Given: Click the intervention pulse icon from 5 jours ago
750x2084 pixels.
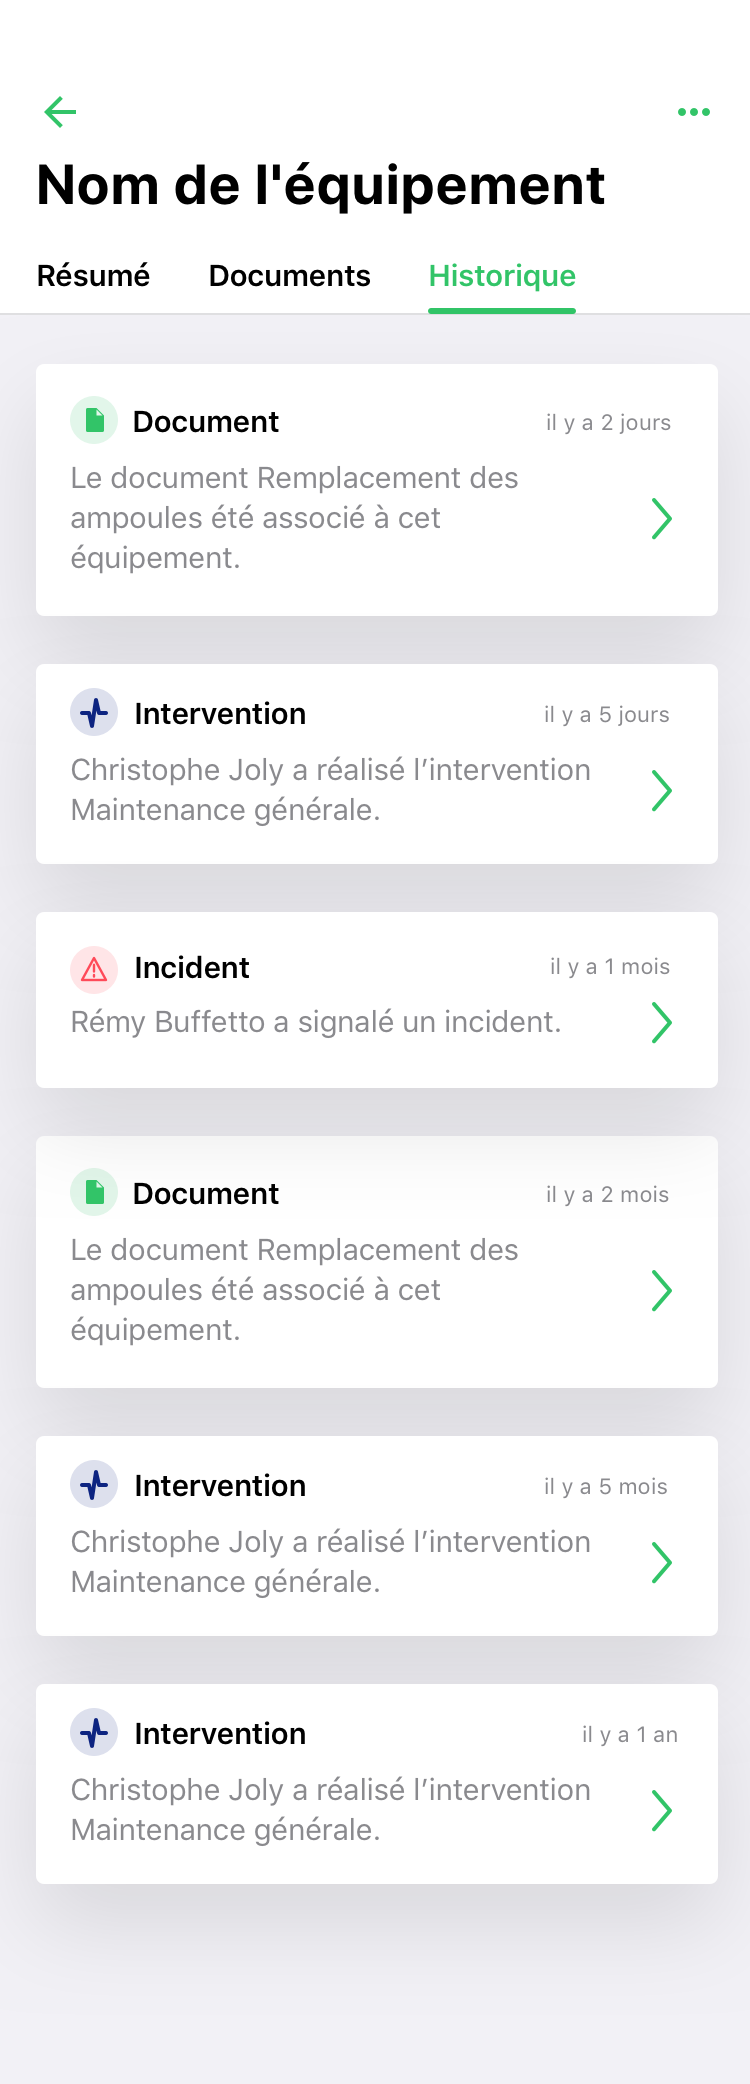Looking at the screenshot, I should point(94,713).
